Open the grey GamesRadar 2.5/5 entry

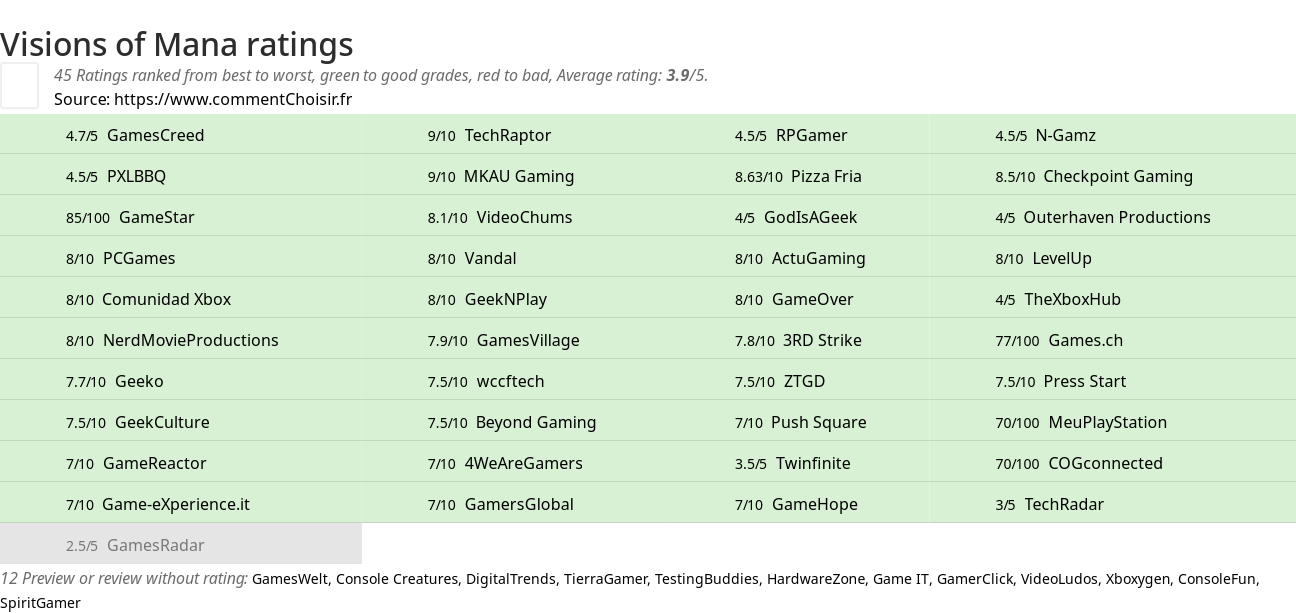181,545
